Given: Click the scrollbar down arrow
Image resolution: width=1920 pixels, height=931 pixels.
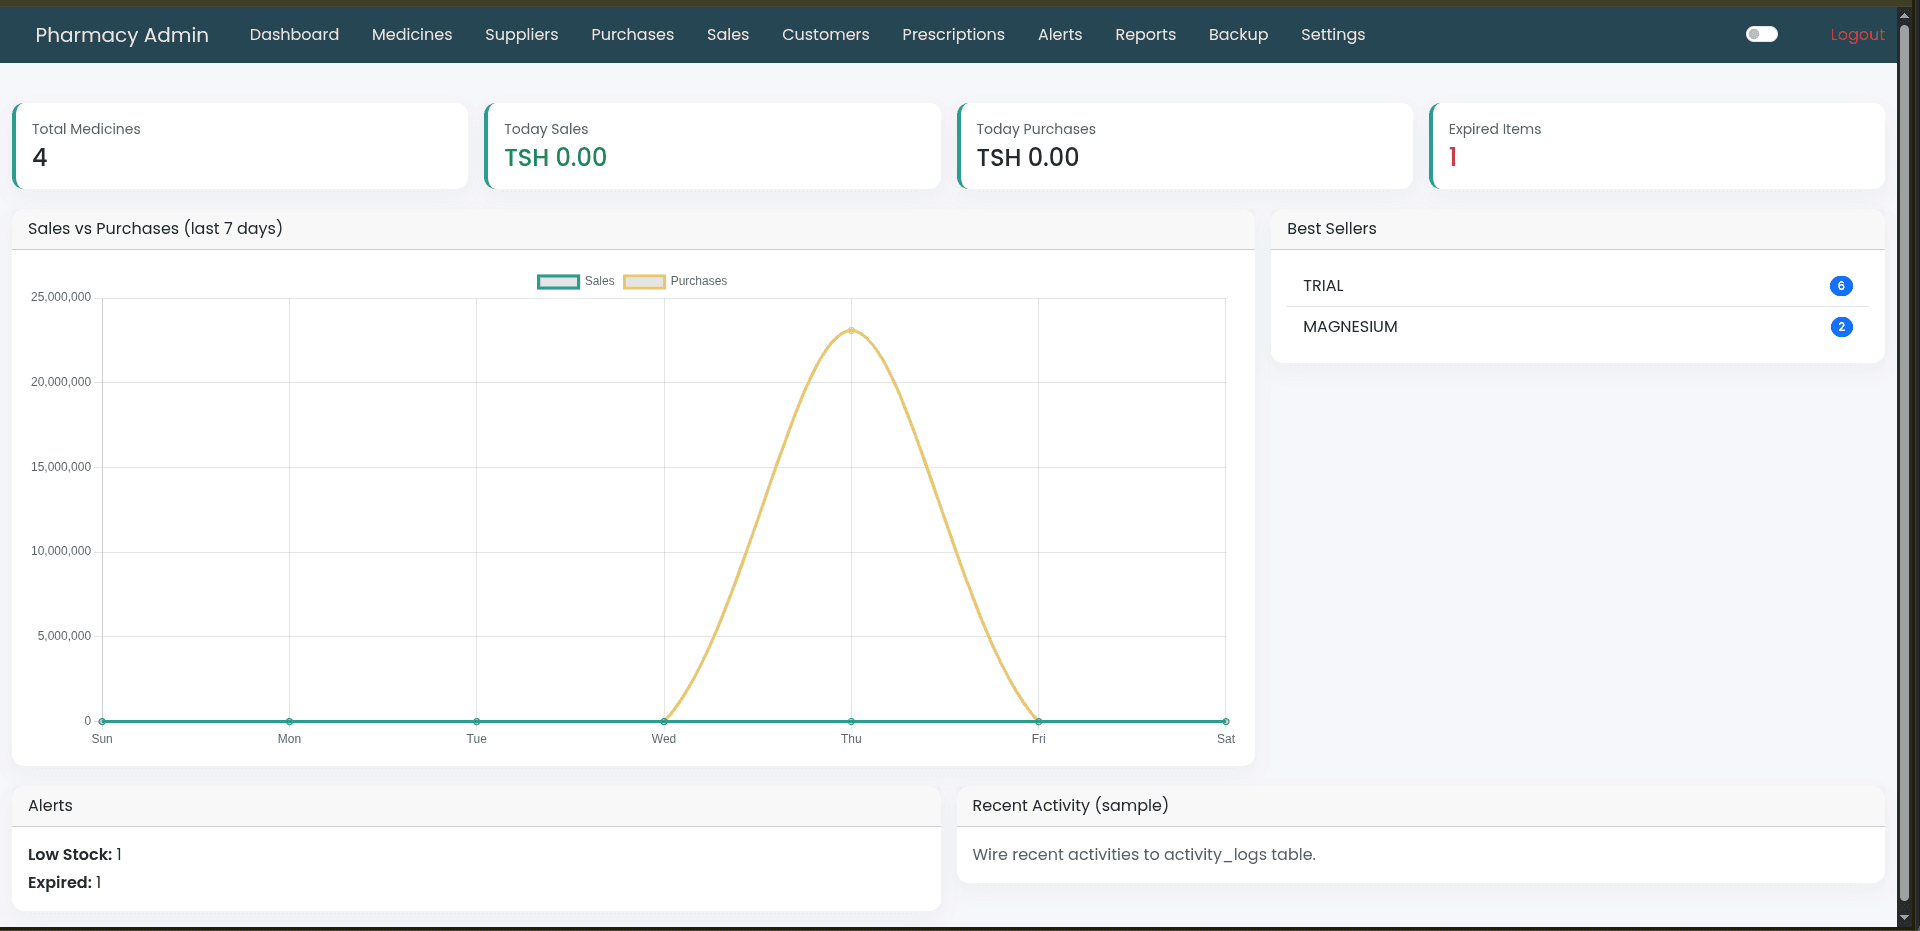Looking at the screenshot, I should 1904,917.
